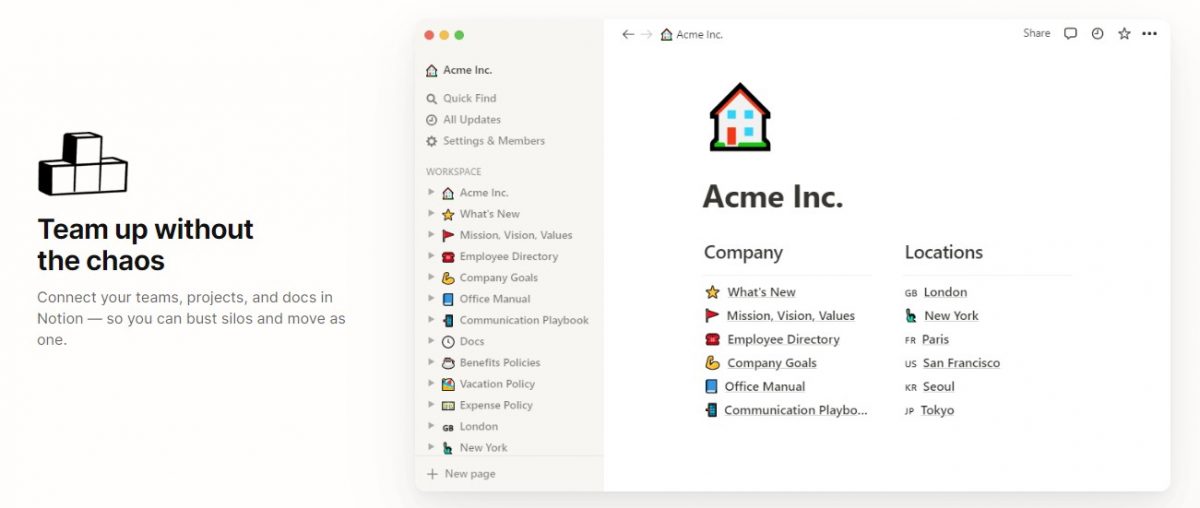The height and width of the screenshot is (508, 1200).
Task: Click the blue book icon beside Office Manual in sidebar
Action: (448, 299)
